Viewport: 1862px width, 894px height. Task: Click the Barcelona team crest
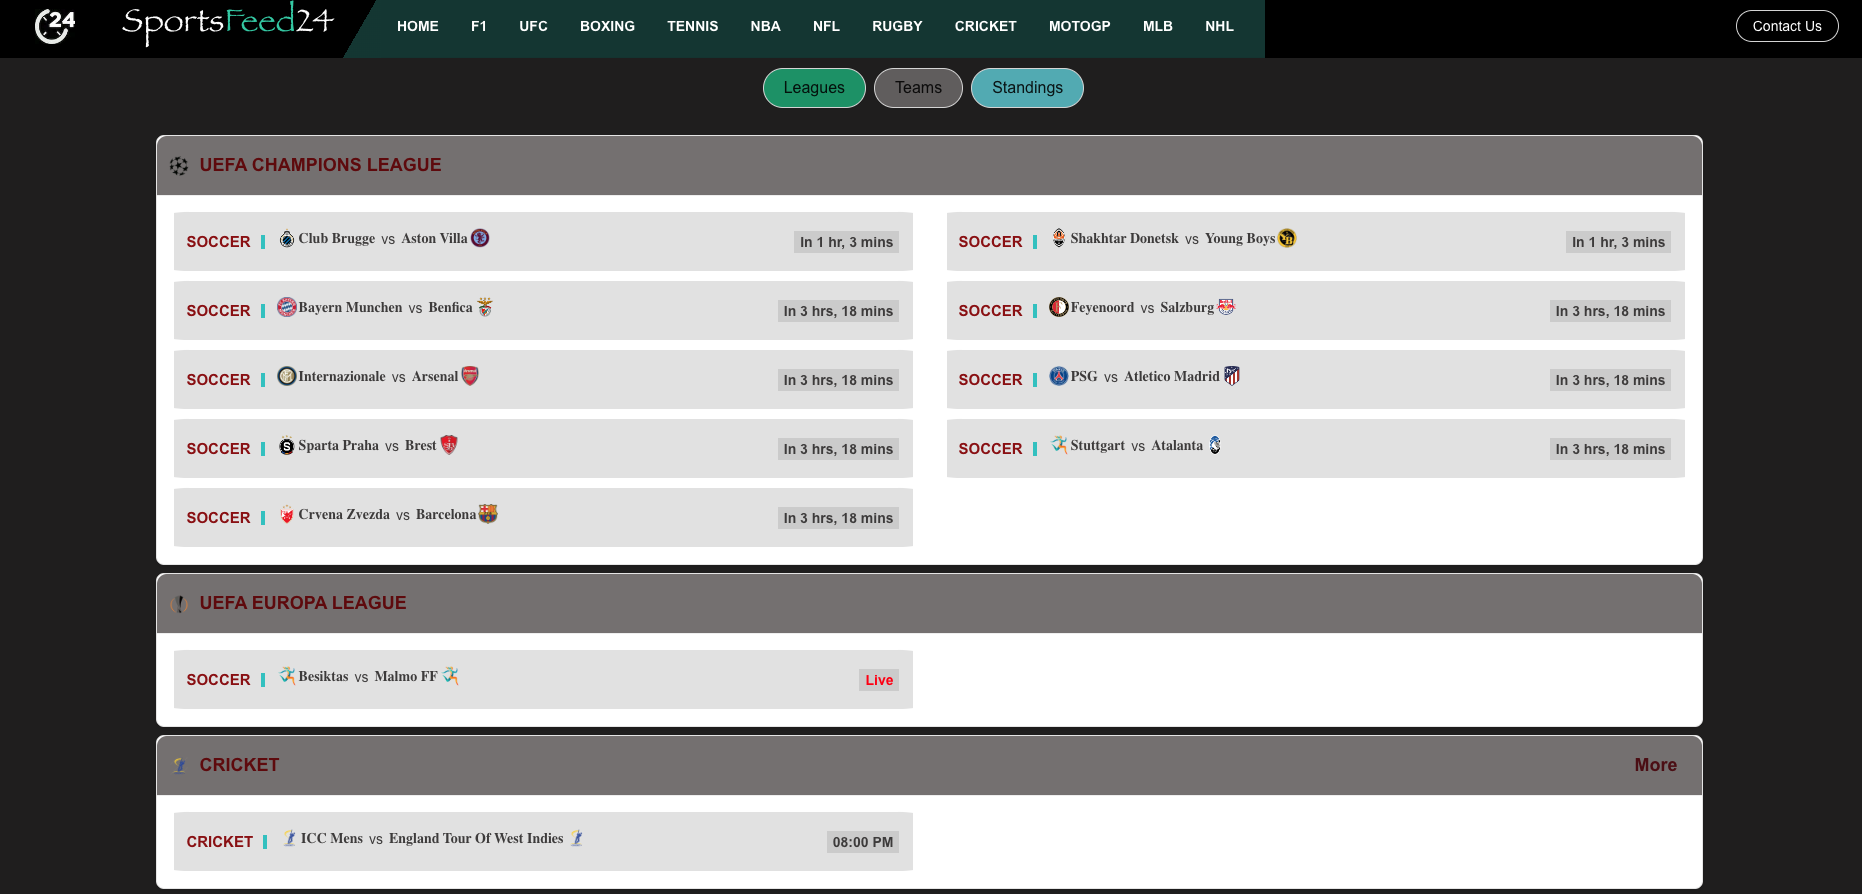pyautogui.click(x=488, y=514)
